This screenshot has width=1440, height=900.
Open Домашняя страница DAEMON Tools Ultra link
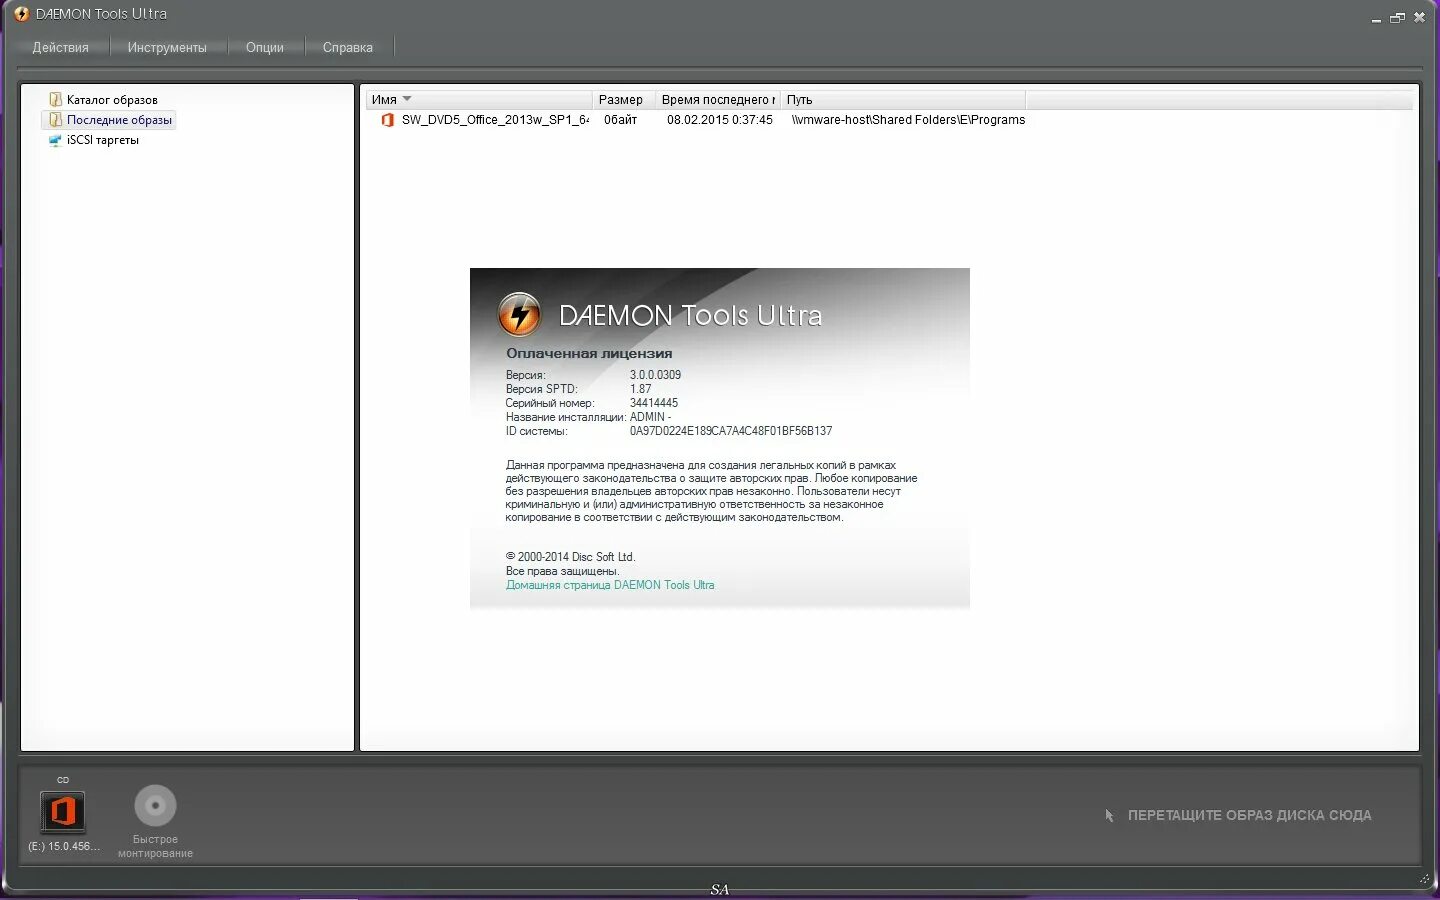point(610,585)
